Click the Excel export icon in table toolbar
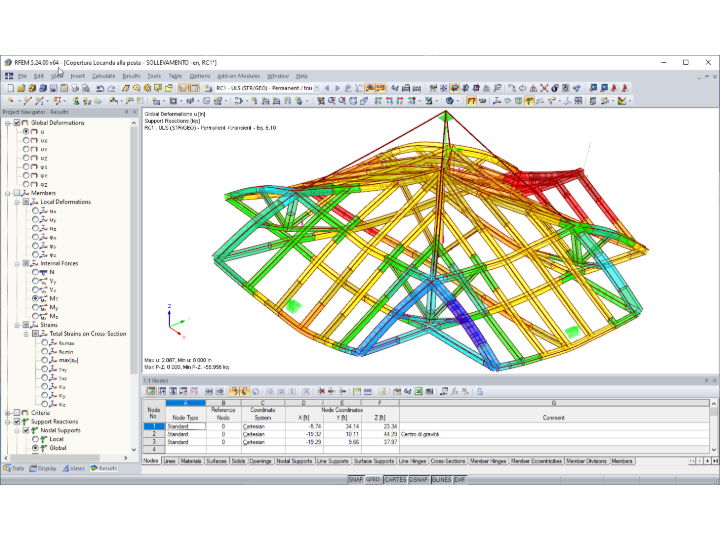 418,391
